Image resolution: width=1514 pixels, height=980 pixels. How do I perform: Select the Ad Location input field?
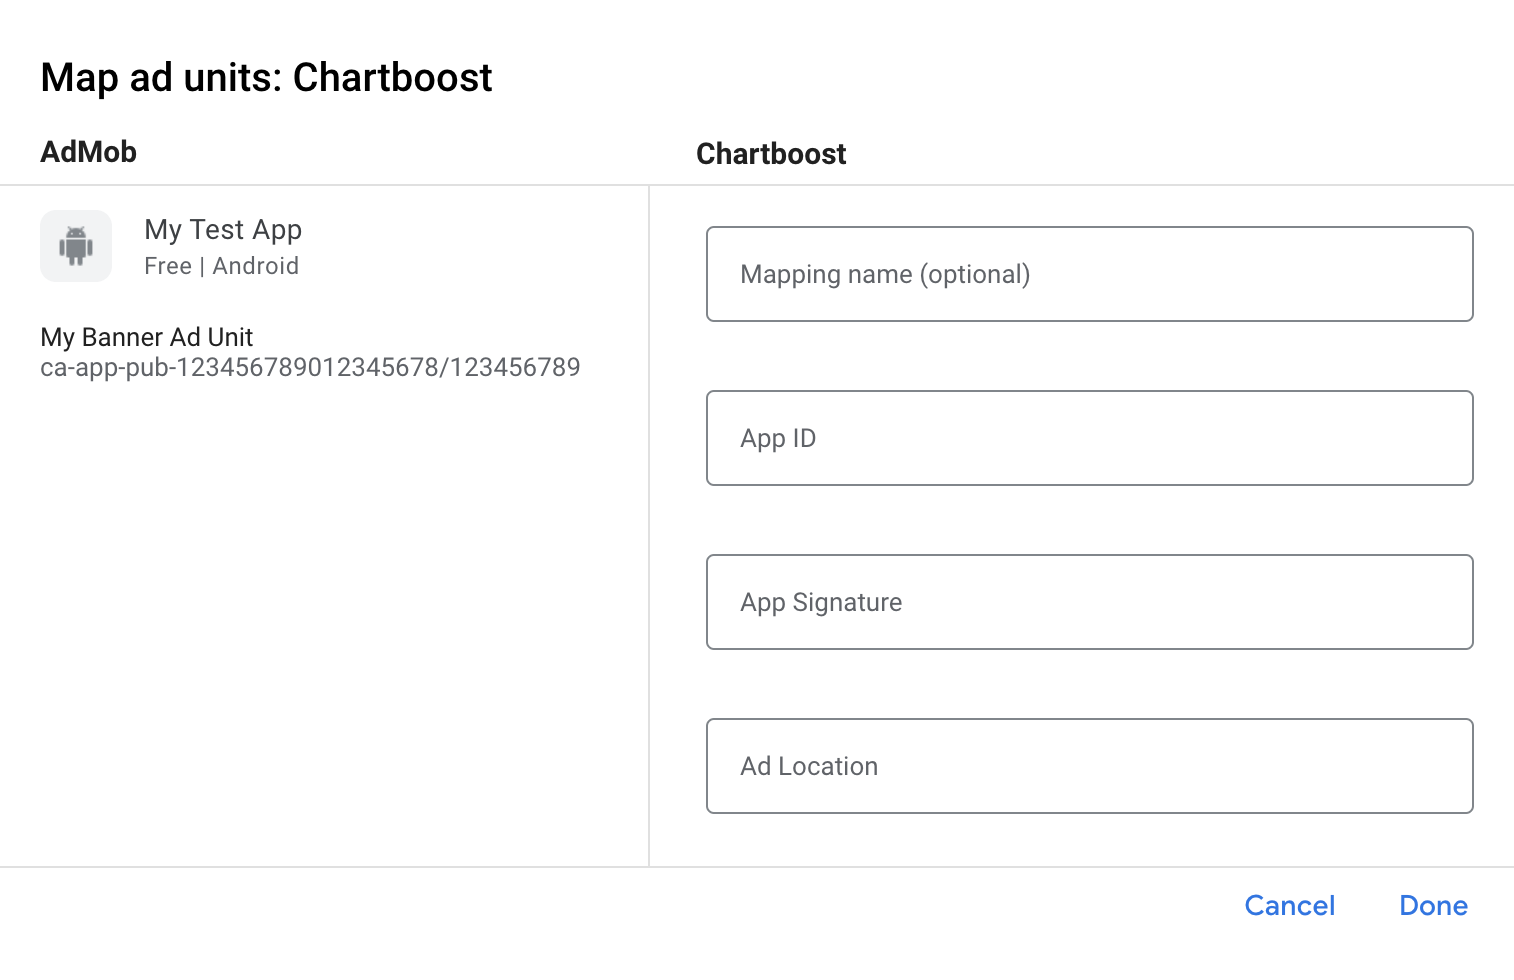click(1089, 766)
